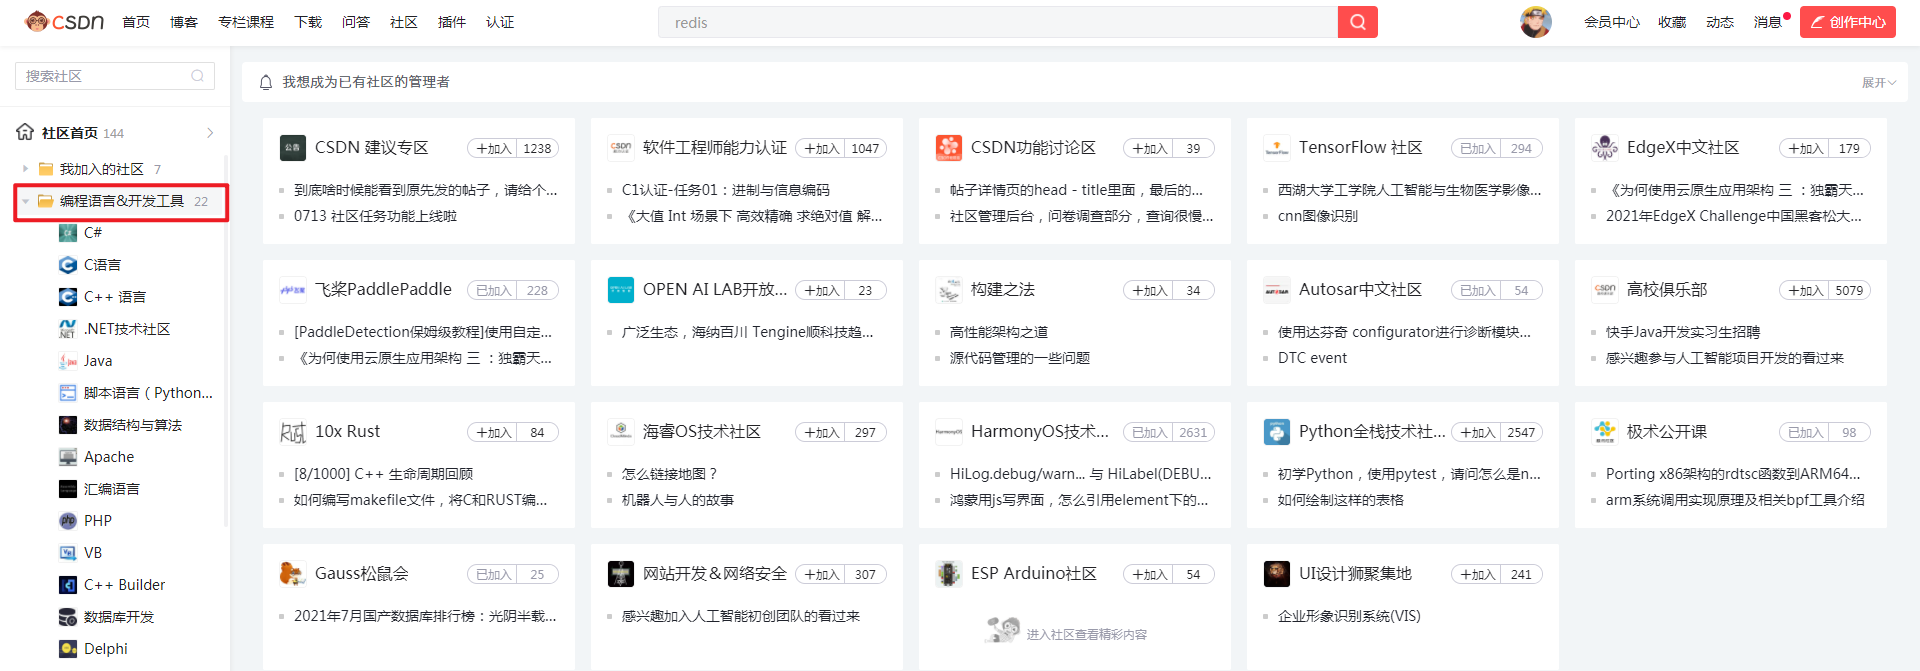Click the EdgeX中文社区 card logo

pos(1605,148)
